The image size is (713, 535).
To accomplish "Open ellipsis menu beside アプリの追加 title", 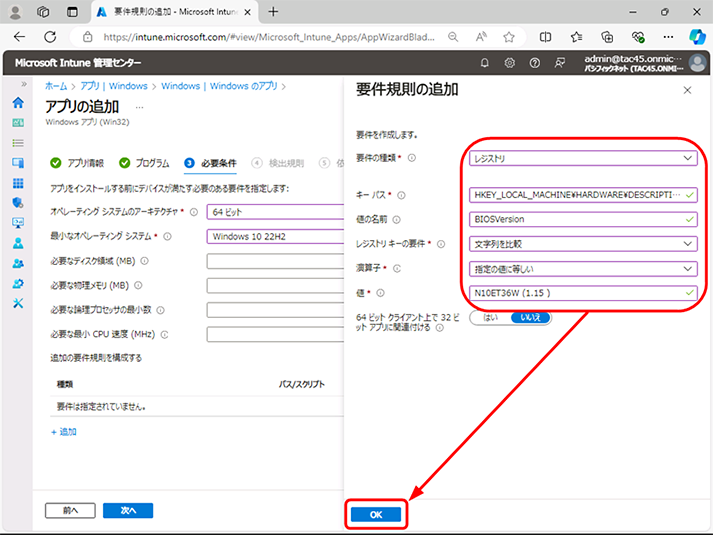I will (x=140, y=107).
